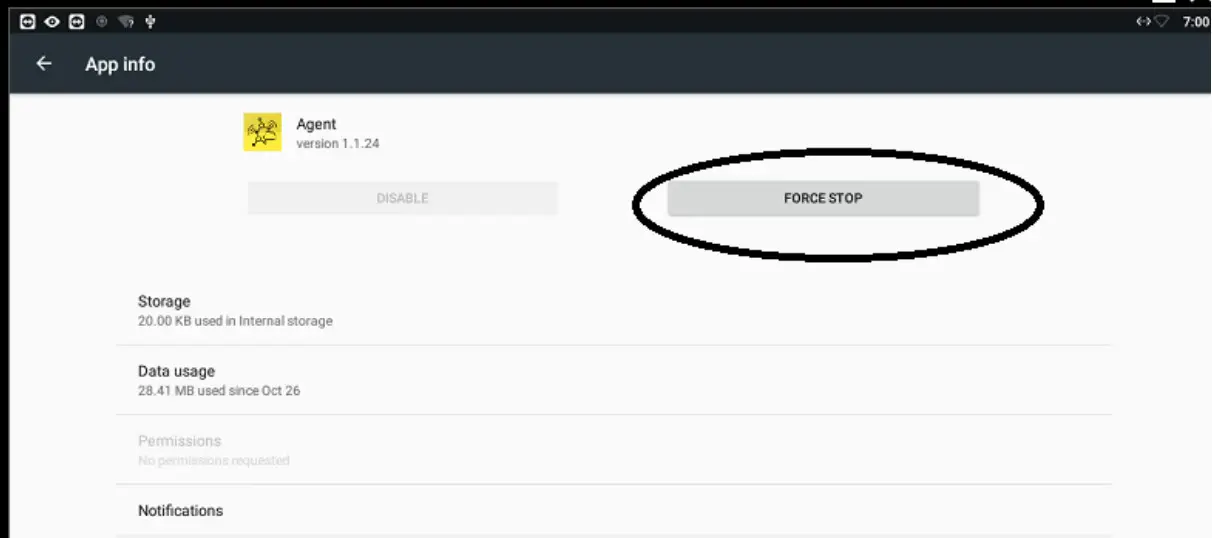This screenshot has height=538, width=1212.
Task: Open the Notifications settings row
Action: [613, 511]
